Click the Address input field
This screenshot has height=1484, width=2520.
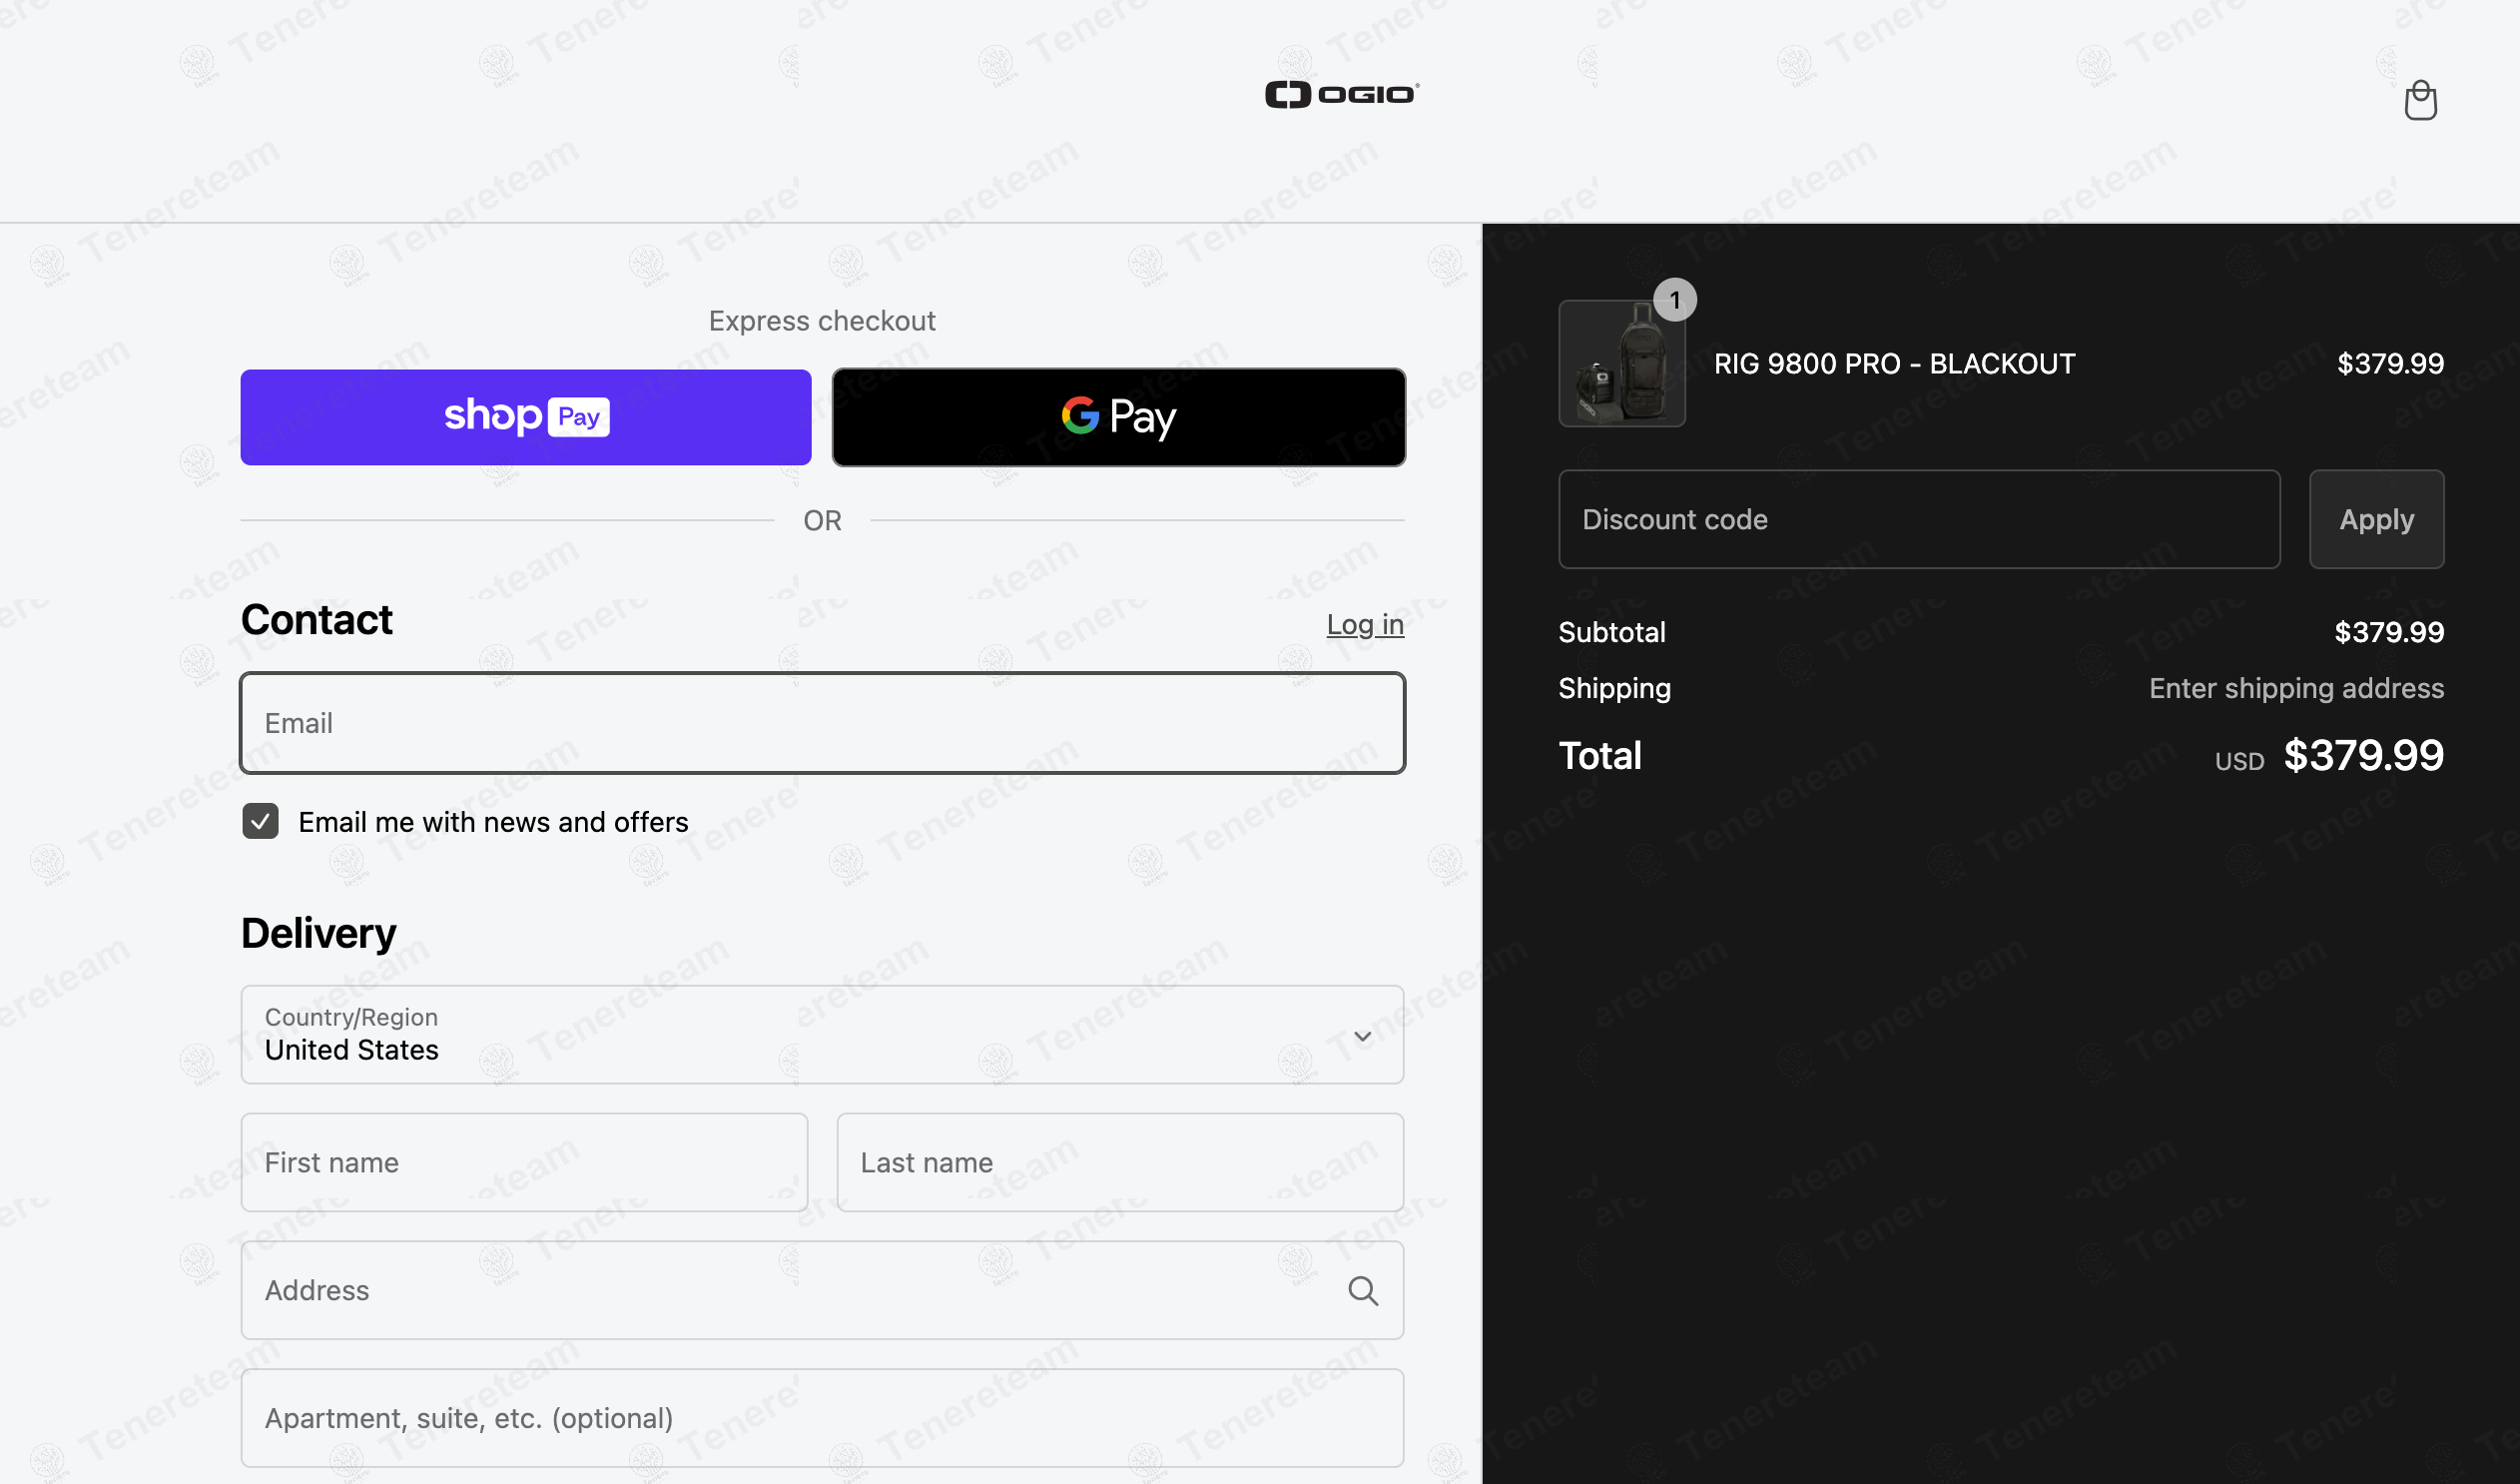point(790,1290)
